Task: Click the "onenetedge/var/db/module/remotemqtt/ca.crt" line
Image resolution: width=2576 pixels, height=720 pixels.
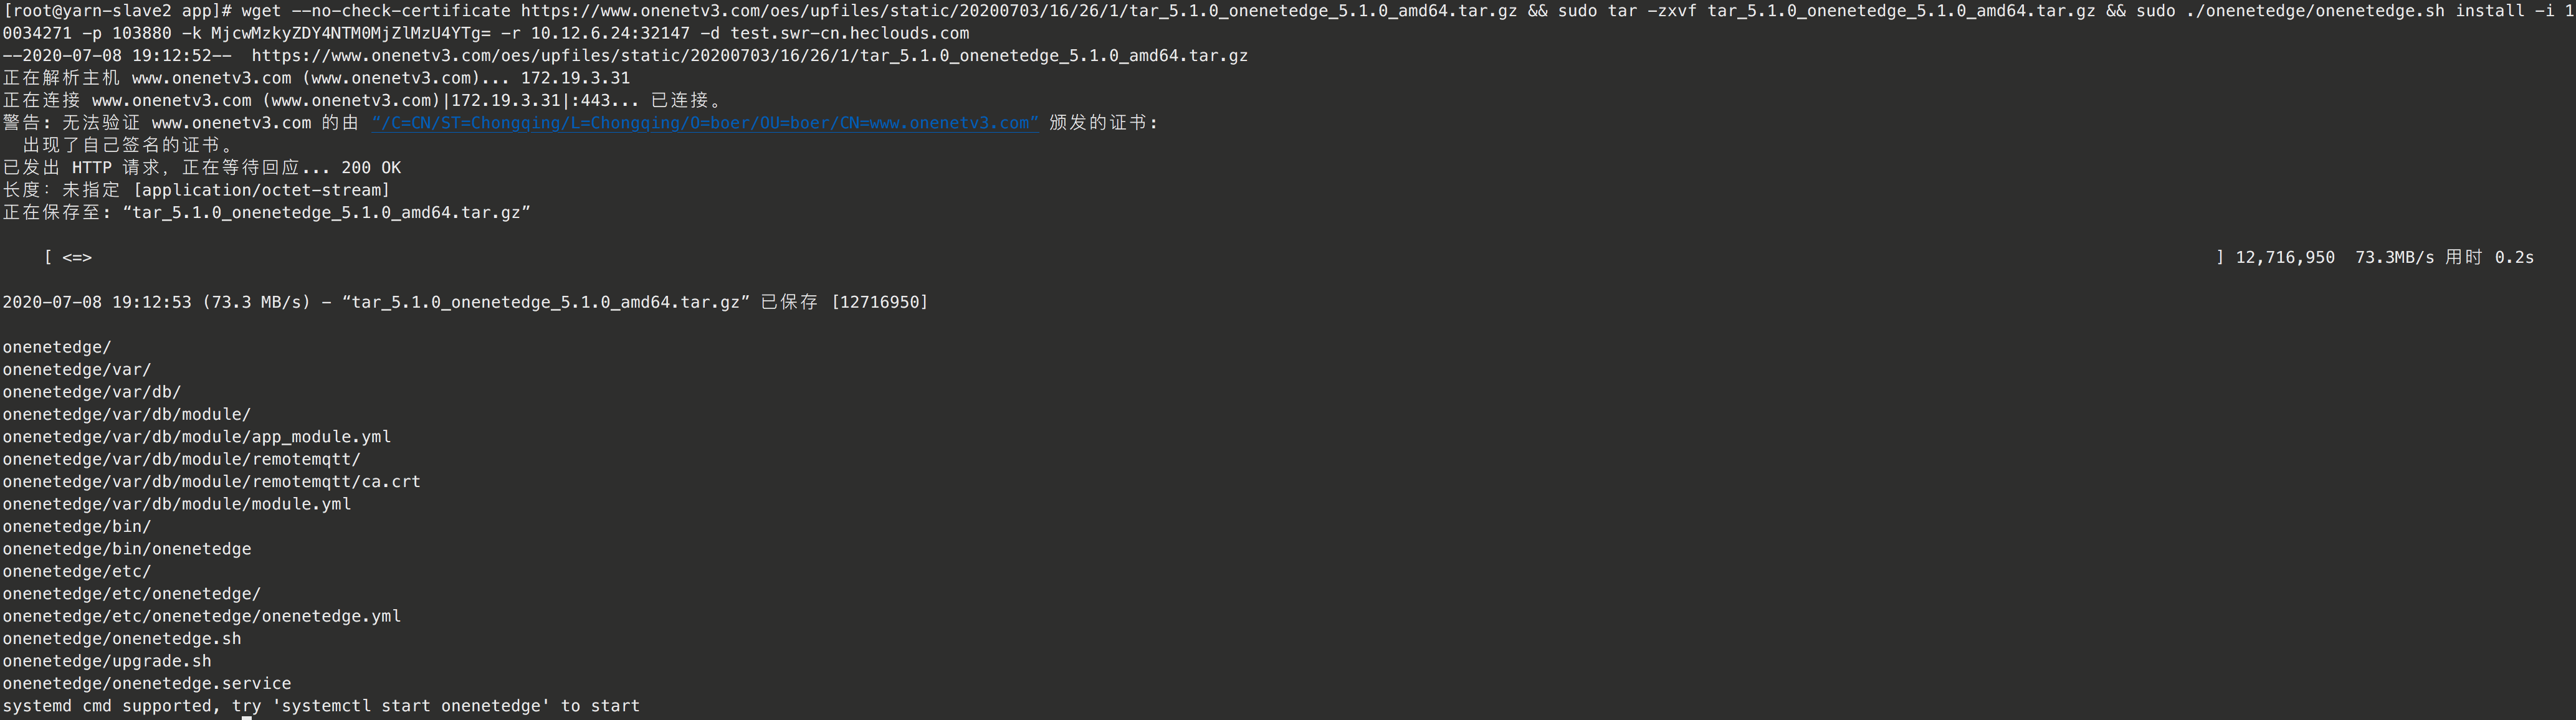Action: click(x=211, y=482)
